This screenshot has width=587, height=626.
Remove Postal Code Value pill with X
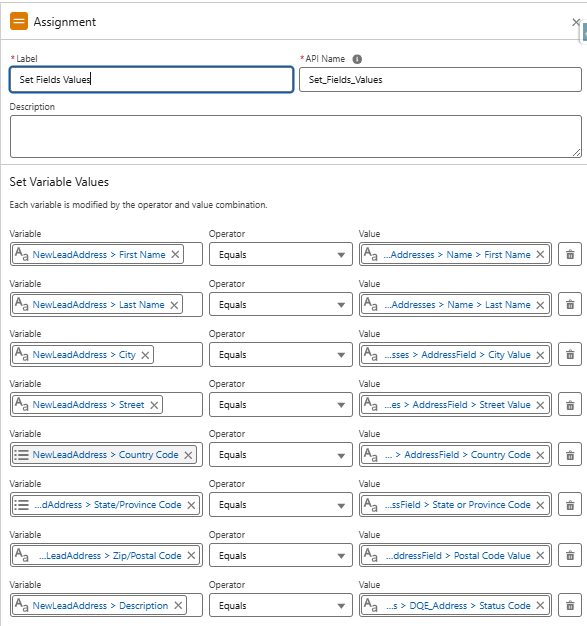tap(540, 555)
